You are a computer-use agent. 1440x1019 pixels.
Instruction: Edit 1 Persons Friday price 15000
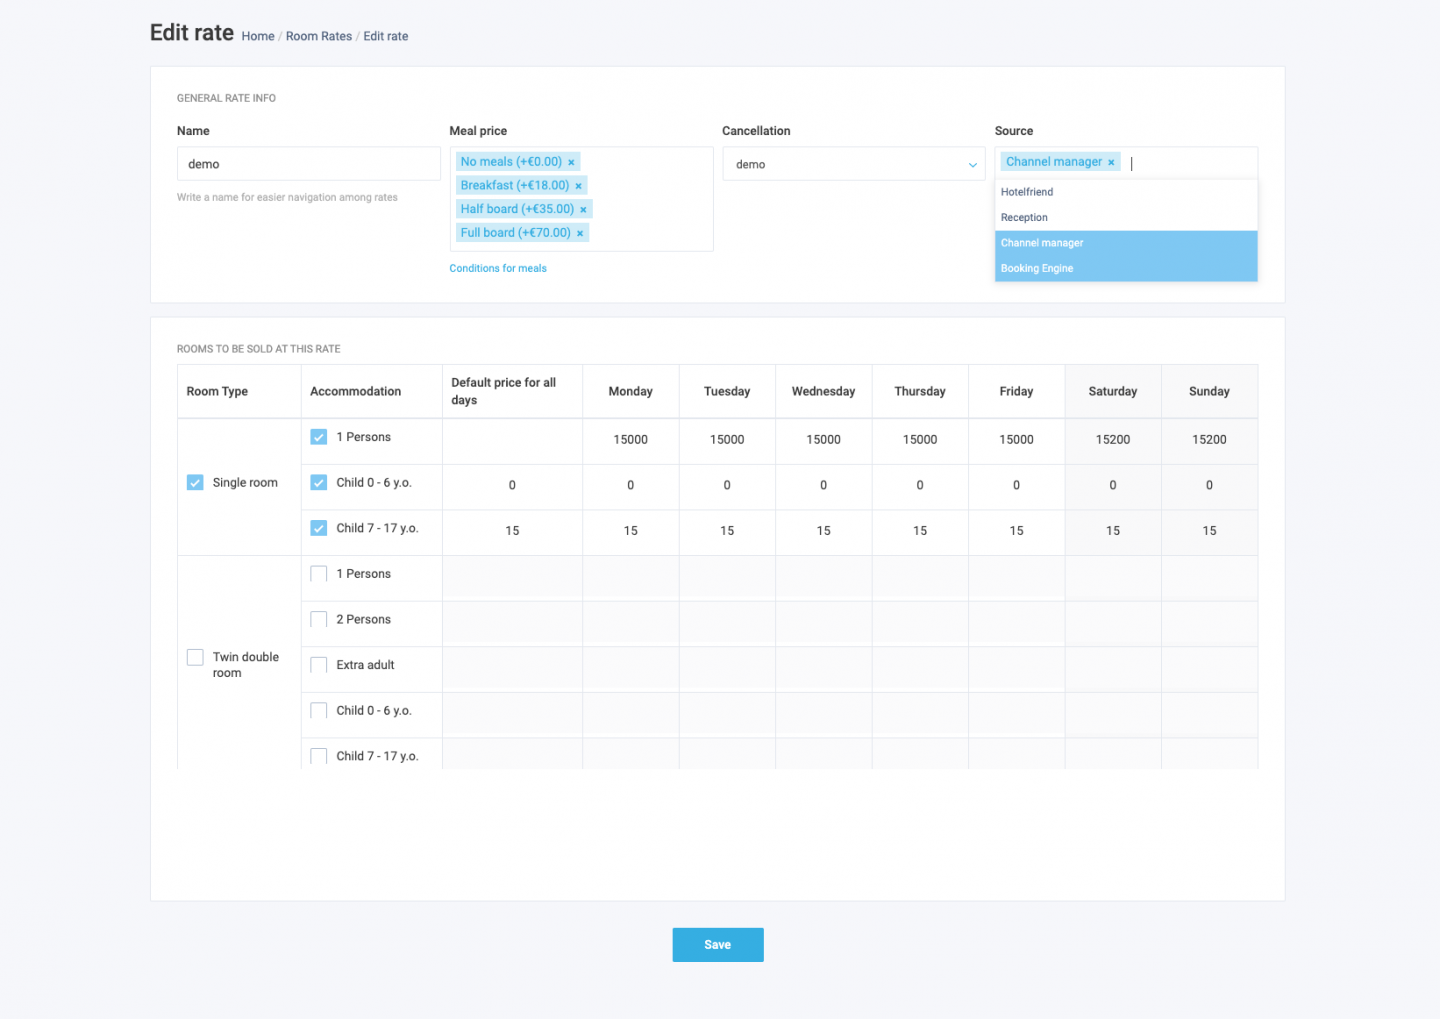1017,441
